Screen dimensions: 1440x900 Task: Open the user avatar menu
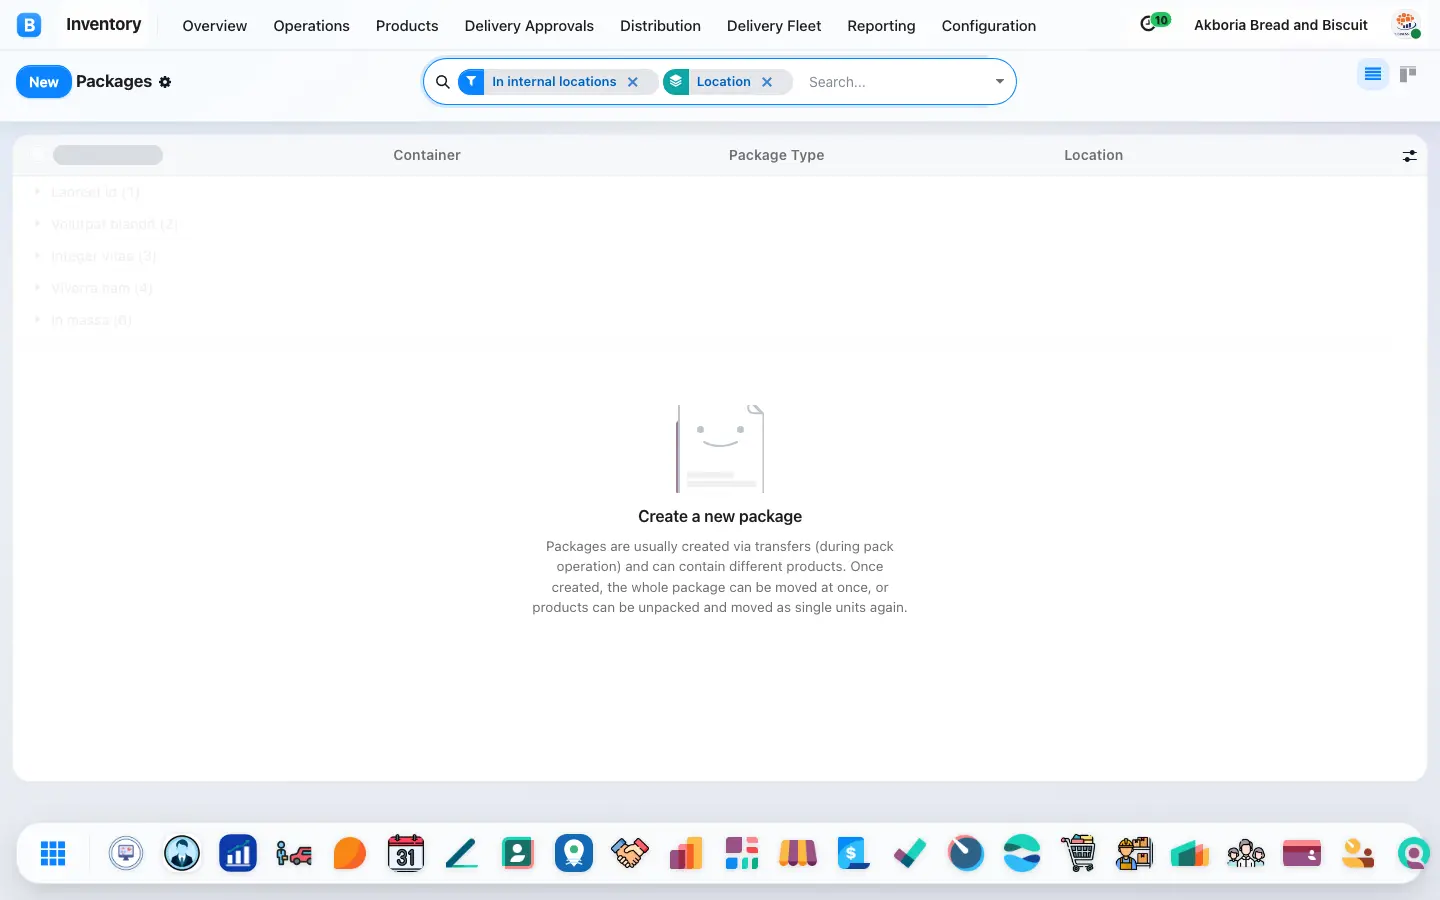pos(1407,25)
